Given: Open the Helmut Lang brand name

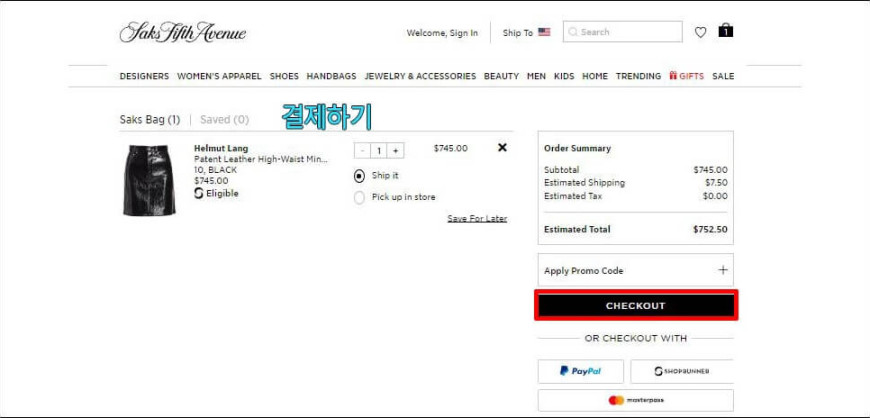Looking at the screenshot, I should click(x=221, y=148).
